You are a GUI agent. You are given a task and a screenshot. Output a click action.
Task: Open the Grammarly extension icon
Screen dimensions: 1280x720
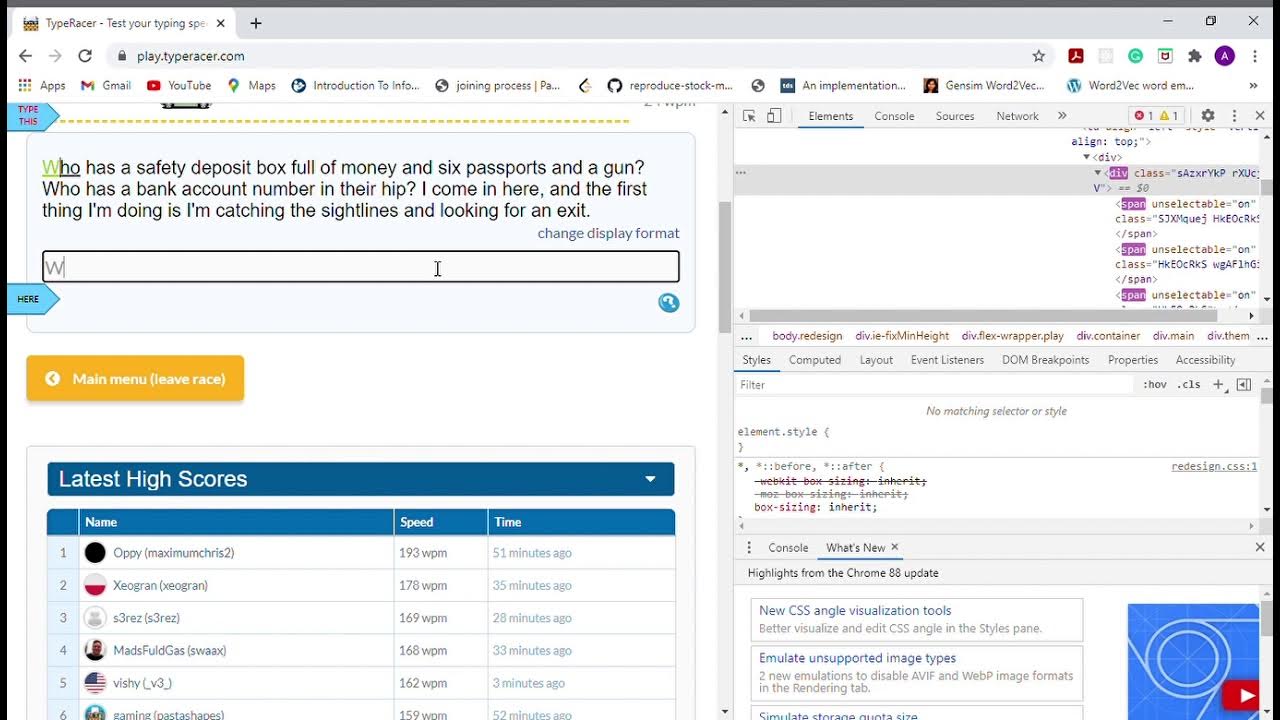pyautogui.click(x=1136, y=56)
